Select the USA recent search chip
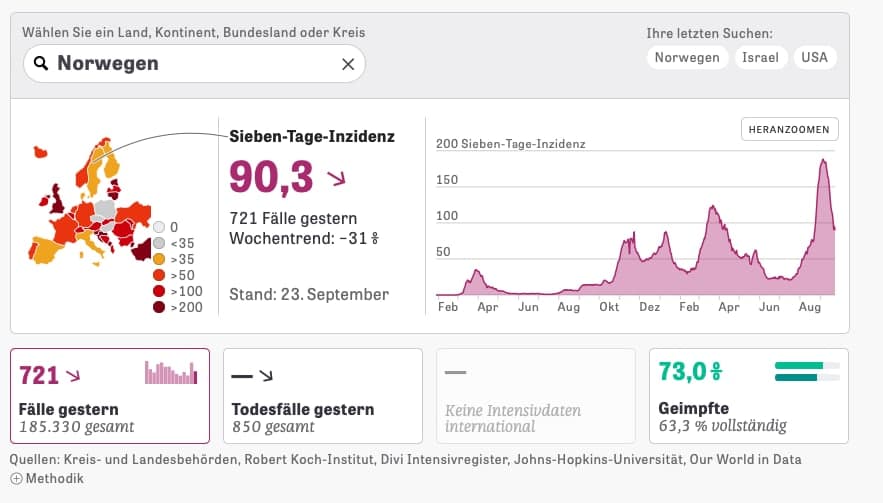This screenshot has height=503, width=883. point(814,57)
